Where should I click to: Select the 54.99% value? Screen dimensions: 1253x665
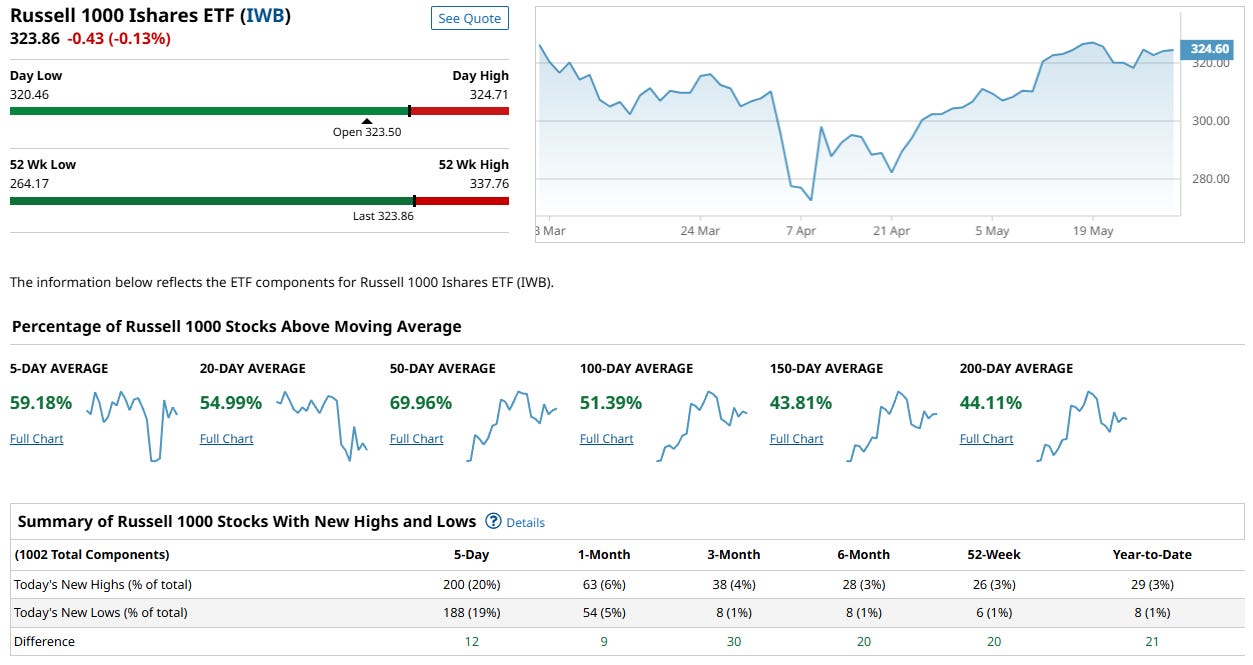tap(231, 403)
